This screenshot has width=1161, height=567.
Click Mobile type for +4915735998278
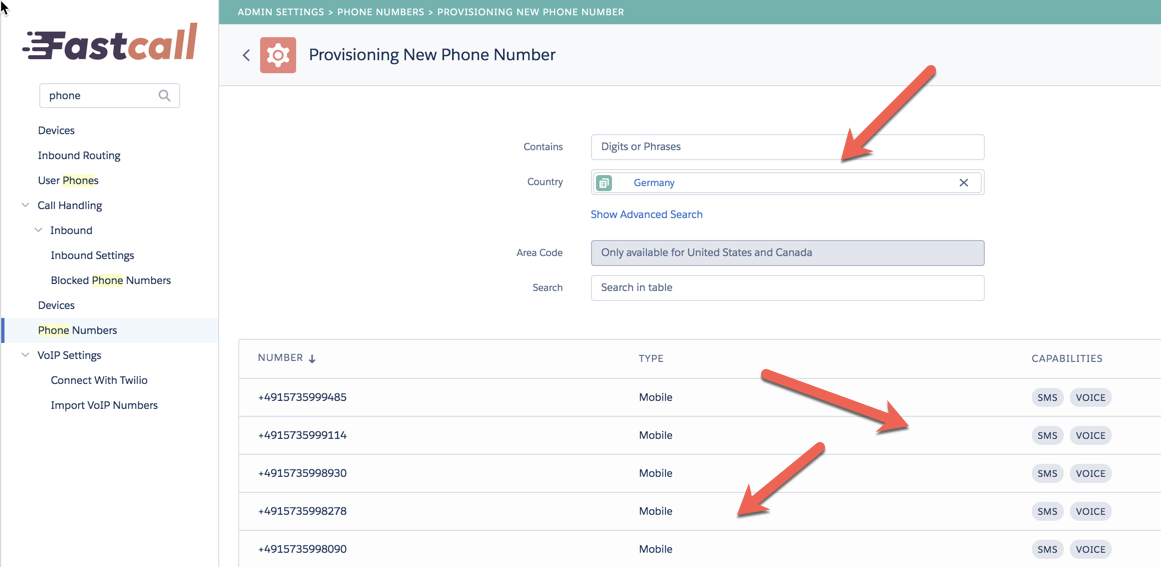pyautogui.click(x=655, y=511)
